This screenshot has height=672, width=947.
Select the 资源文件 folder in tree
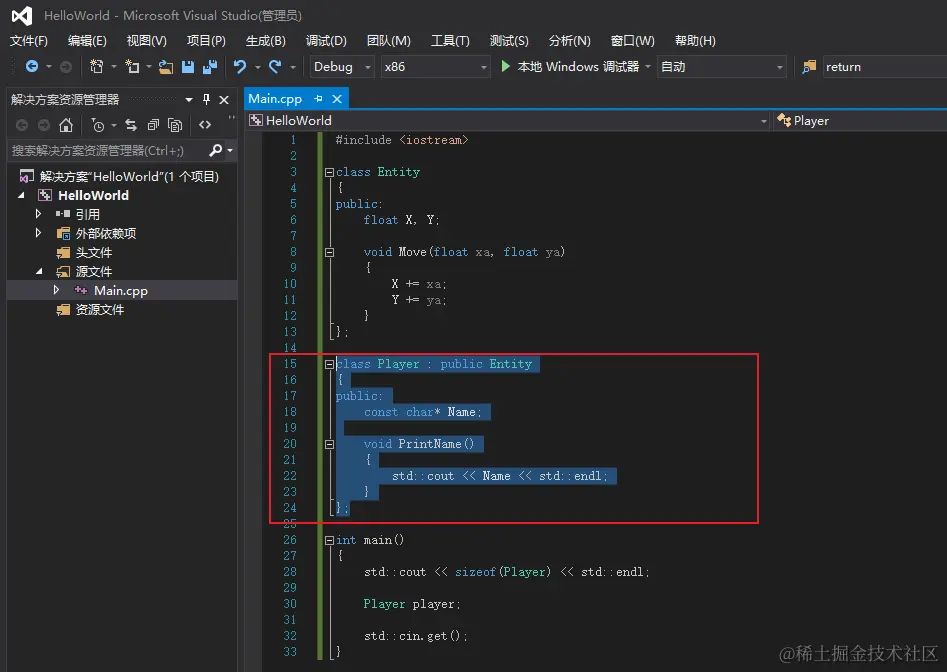[x=100, y=309]
